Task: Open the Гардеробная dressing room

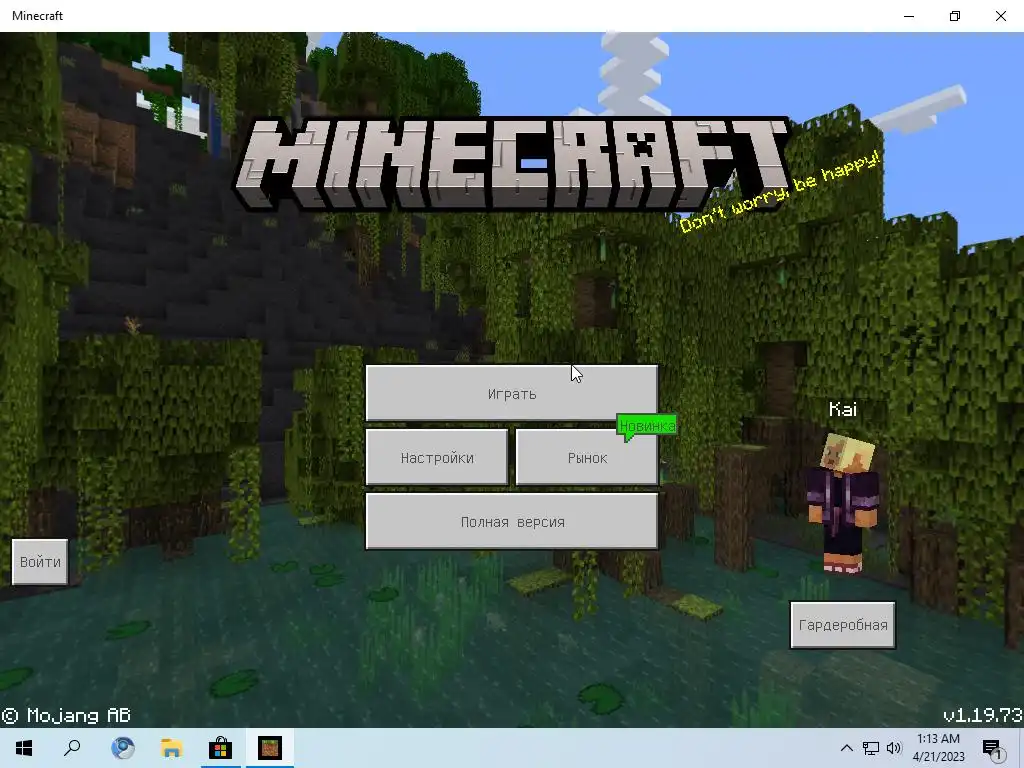Action: (x=842, y=625)
